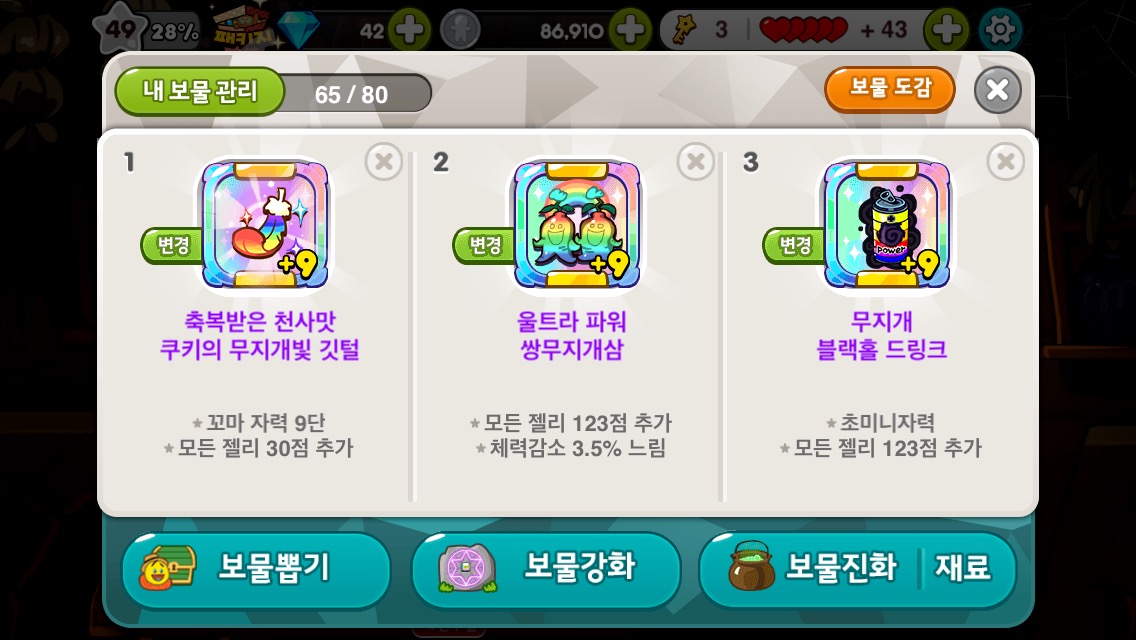Open 보물강화 treasure upgrade
The image size is (1136, 640).
click(x=546, y=569)
